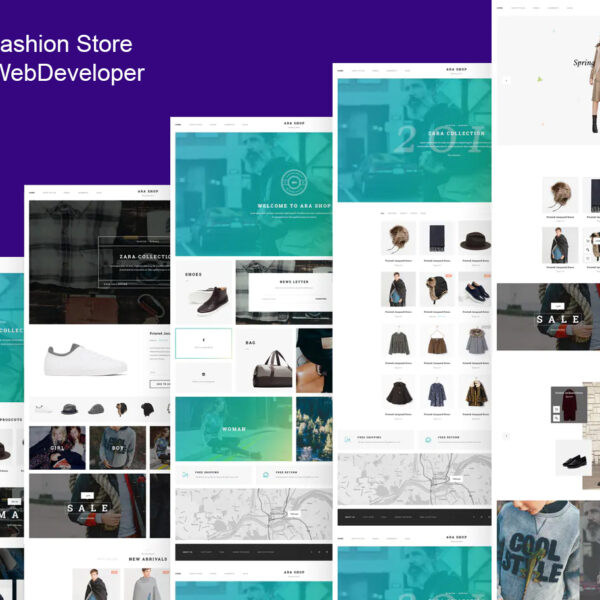Click the navy sneakers product image
Screen dimensions: 600x600
[475, 290]
